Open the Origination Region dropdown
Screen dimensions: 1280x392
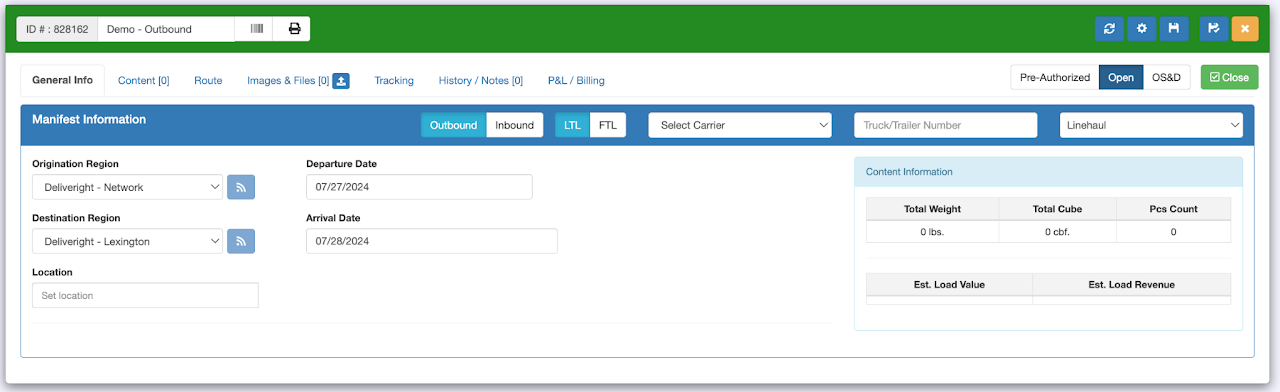(x=128, y=187)
